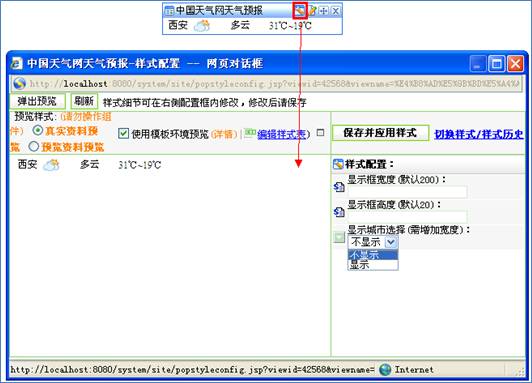Click the icon beside display box width
This screenshot has height=383, width=532.
coord(339,187)
